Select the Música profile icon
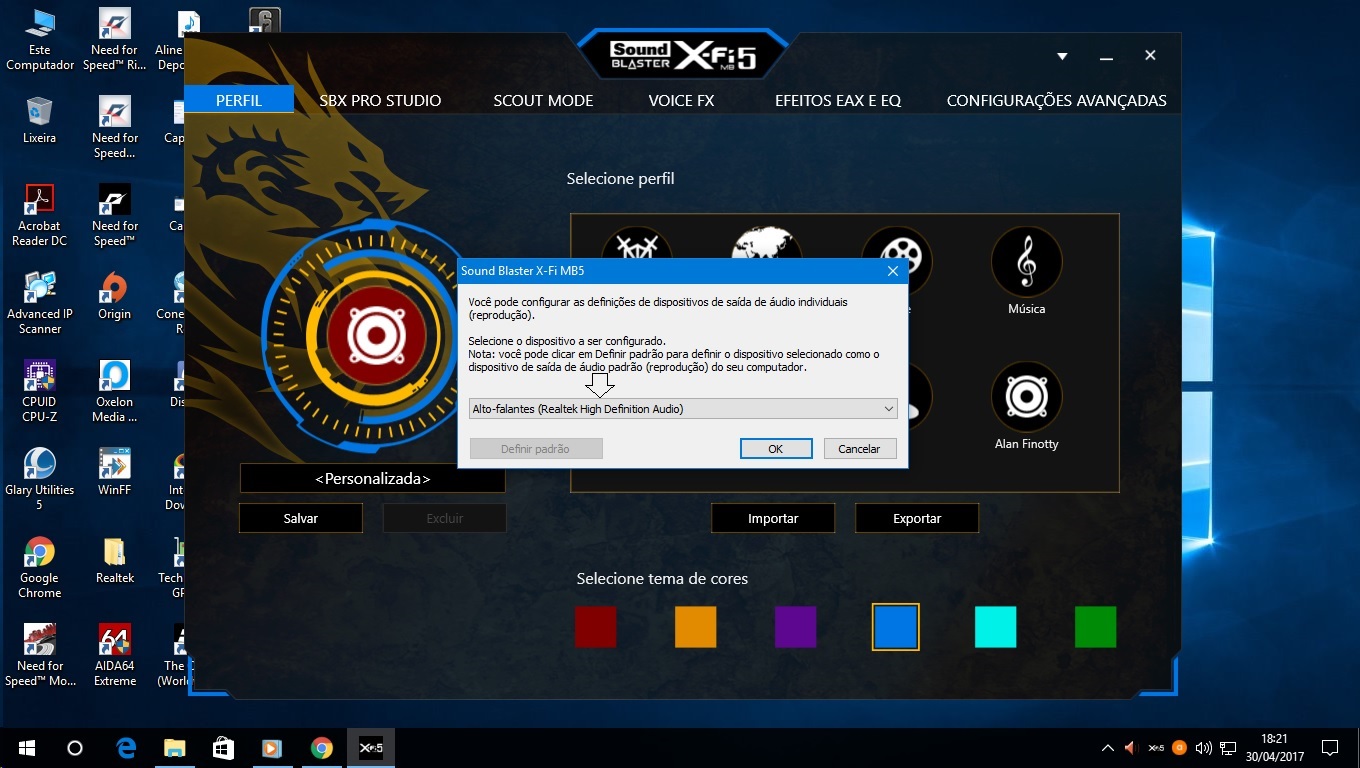1360x768 pixels. (1026, 262)
